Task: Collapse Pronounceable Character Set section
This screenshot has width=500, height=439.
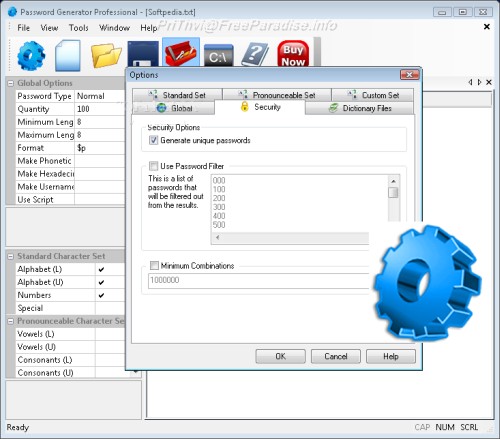Action: 11,321
